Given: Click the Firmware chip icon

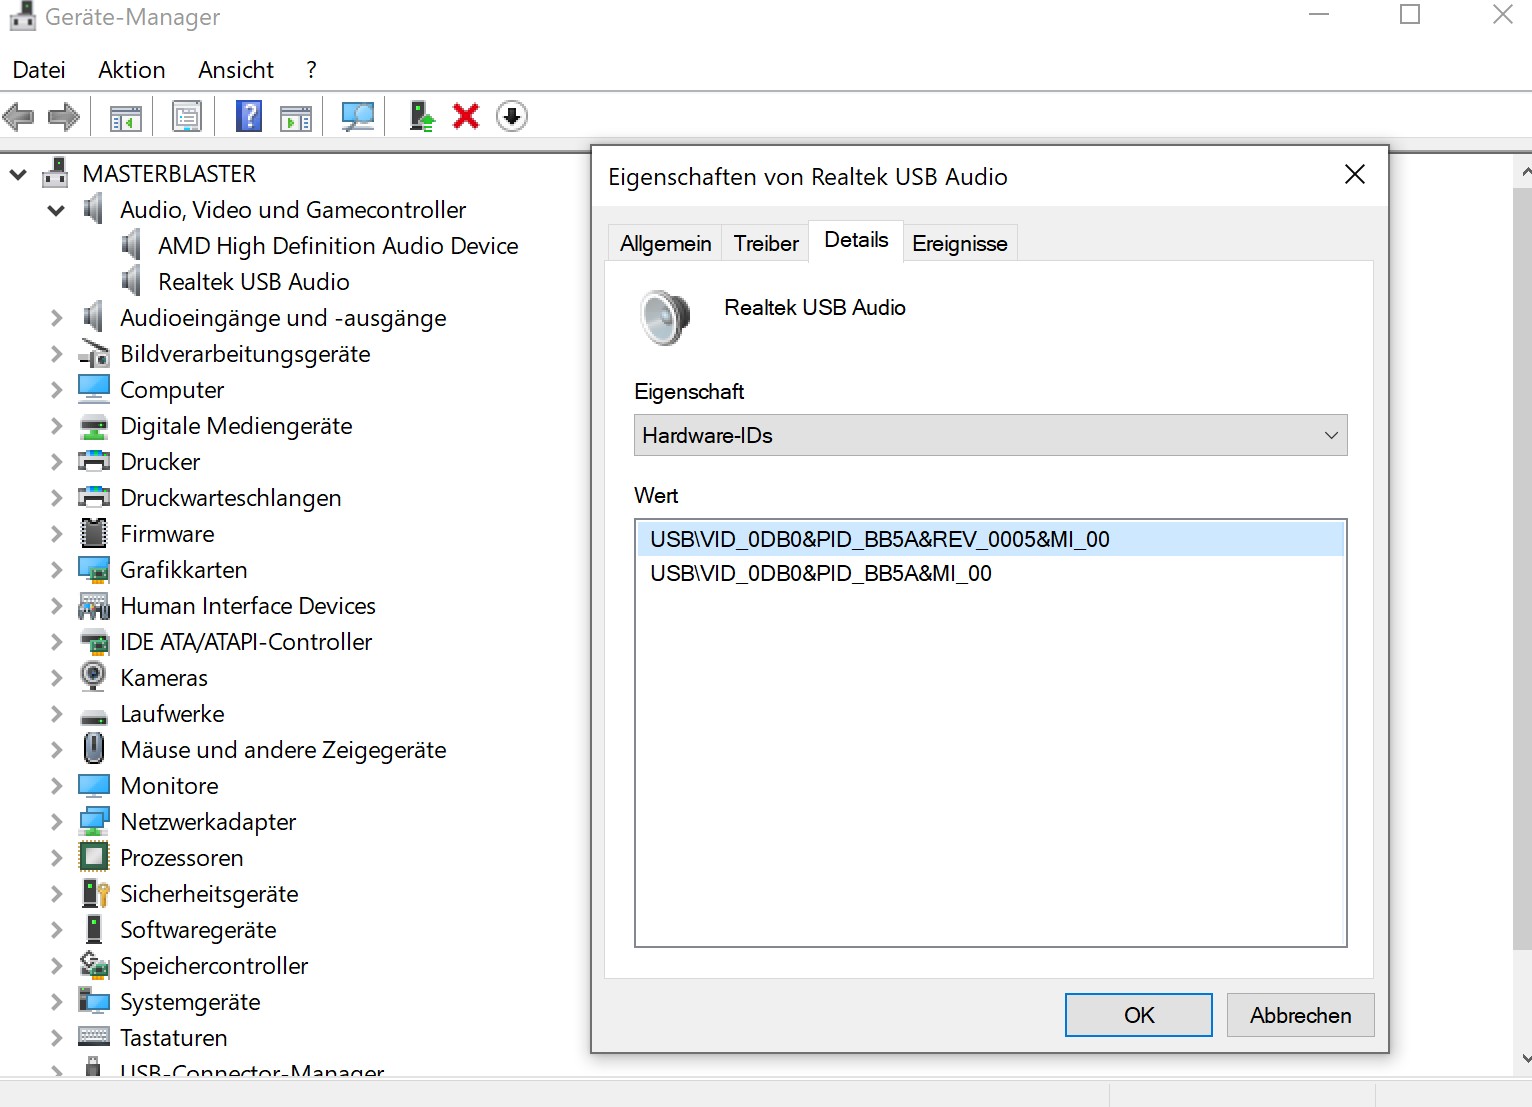Looking at the screenshot, I should pos(94,533).
